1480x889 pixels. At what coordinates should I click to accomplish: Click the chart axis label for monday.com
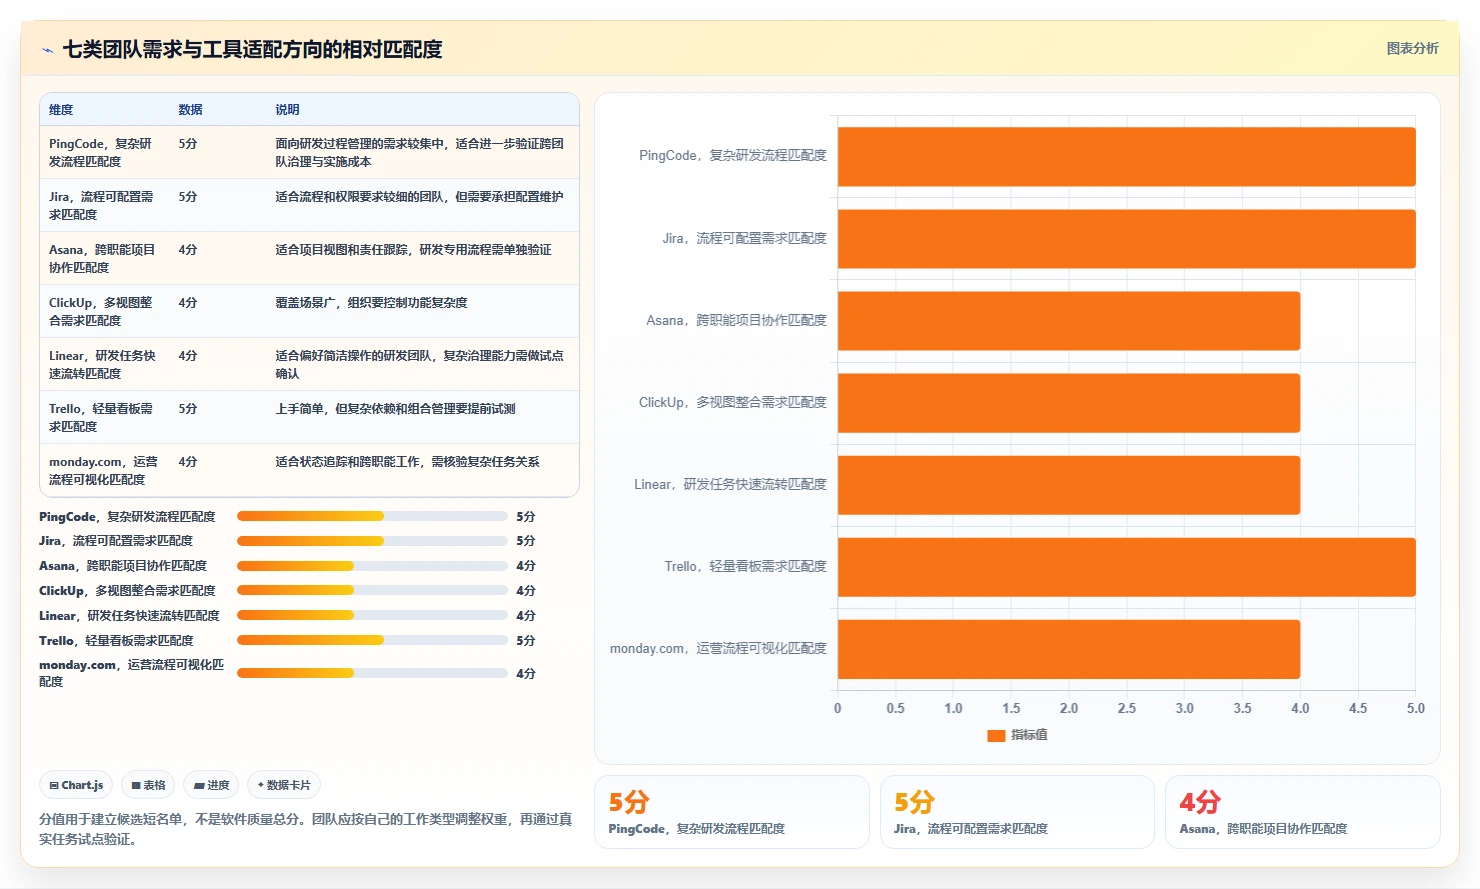(x=718, y=648)
